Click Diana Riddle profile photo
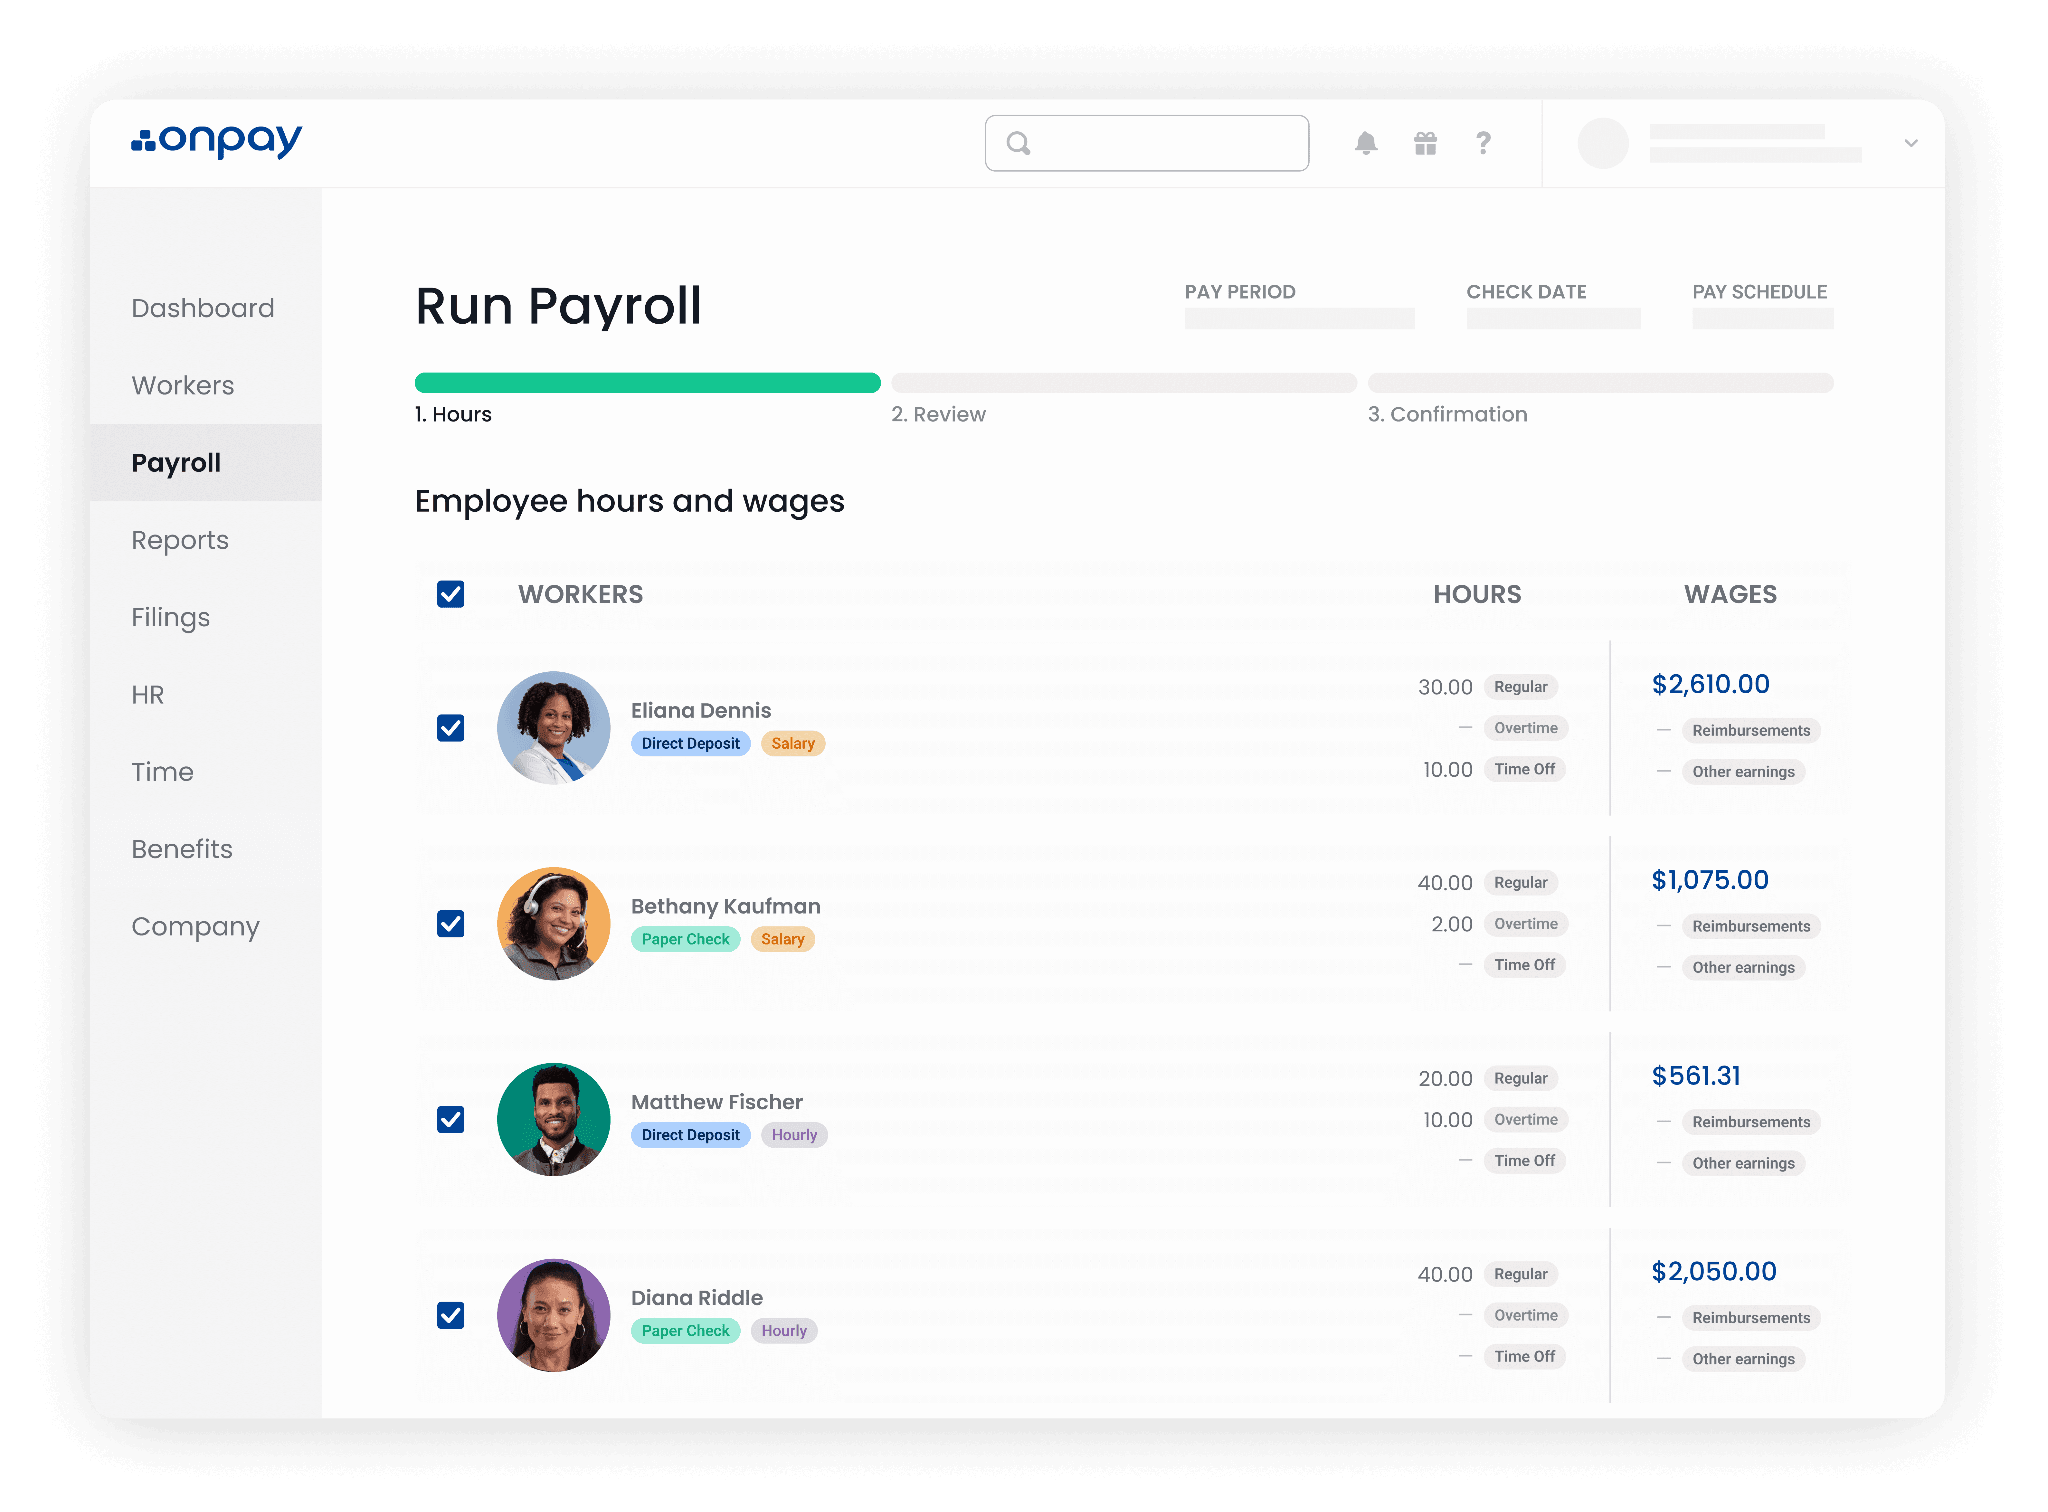The height and width of the screenshot is (1512, 2048). point(554,1315)
